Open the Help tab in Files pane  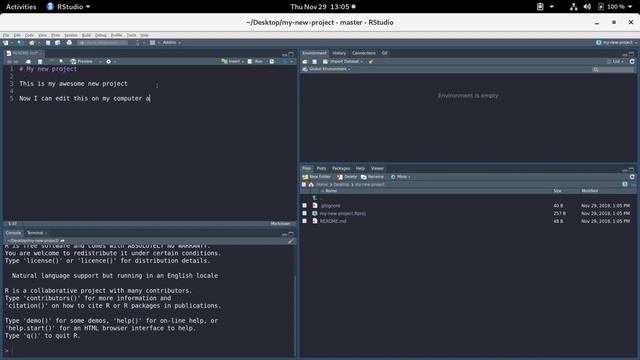click(x=360, y=168)
